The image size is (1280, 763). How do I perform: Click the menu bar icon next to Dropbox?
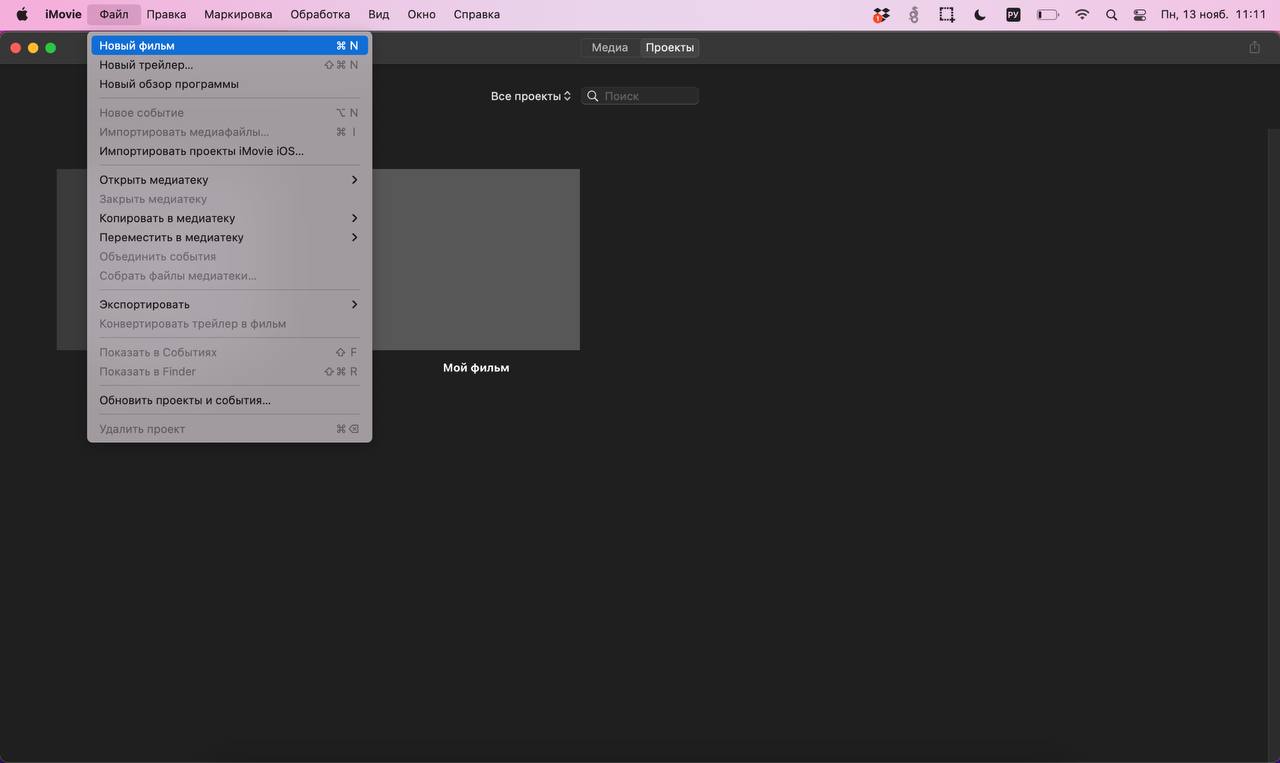[913, 15]
